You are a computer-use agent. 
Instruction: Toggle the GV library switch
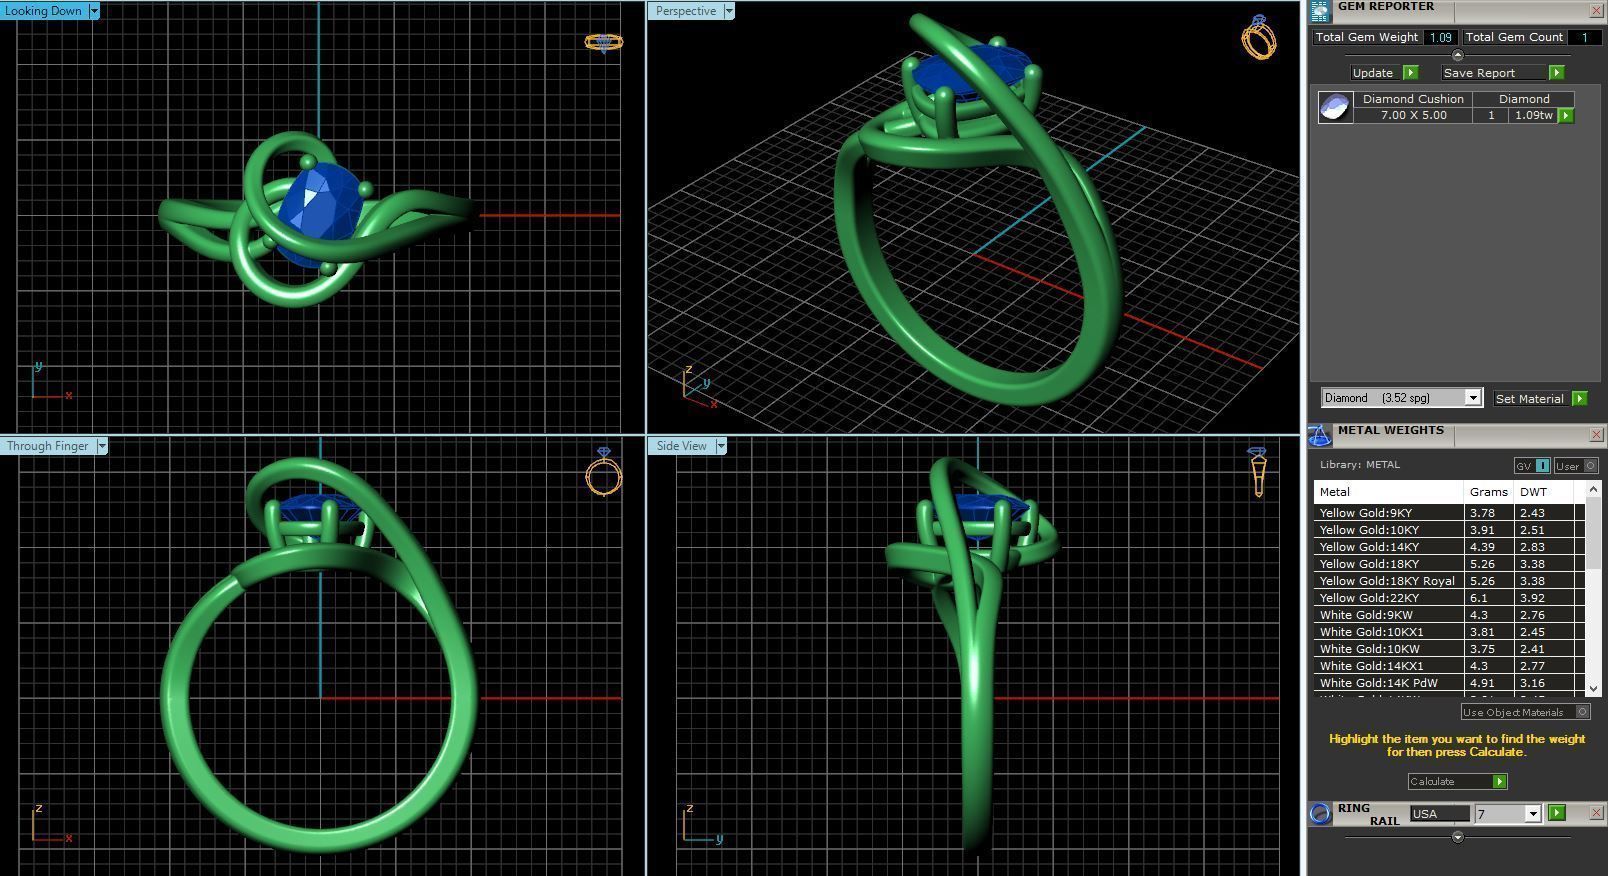pyautogui.click(x=1532, y=466)
